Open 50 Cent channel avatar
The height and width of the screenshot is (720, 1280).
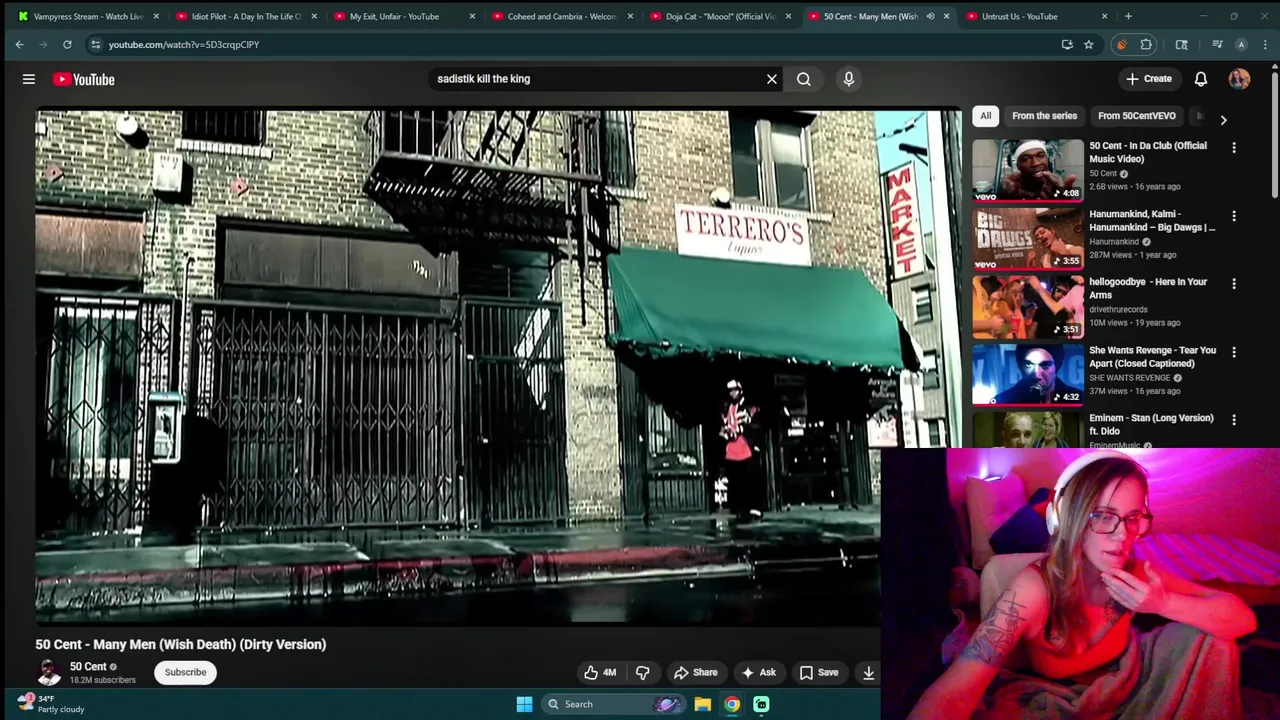48,672
